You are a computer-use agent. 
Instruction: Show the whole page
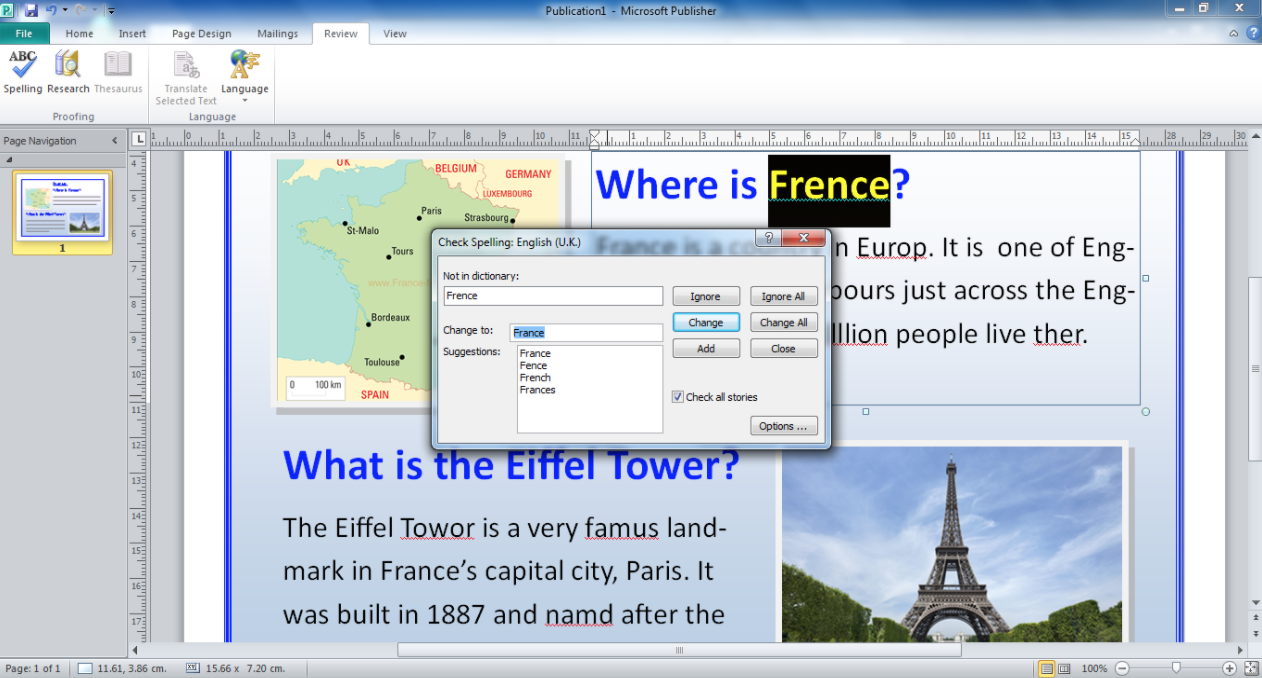1250,668
